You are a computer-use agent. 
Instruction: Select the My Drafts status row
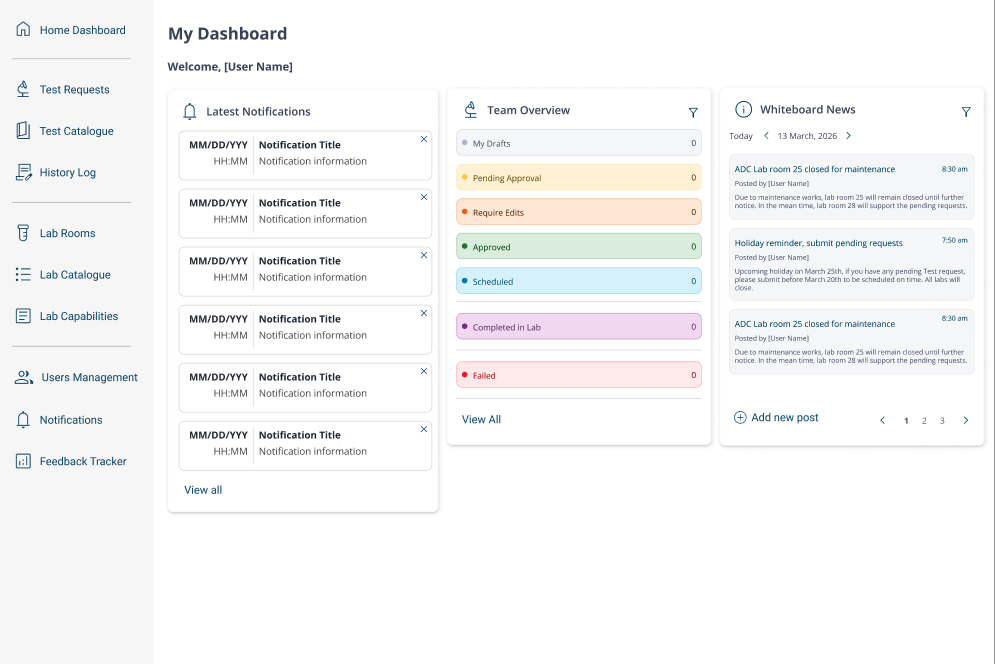[579, 143]
